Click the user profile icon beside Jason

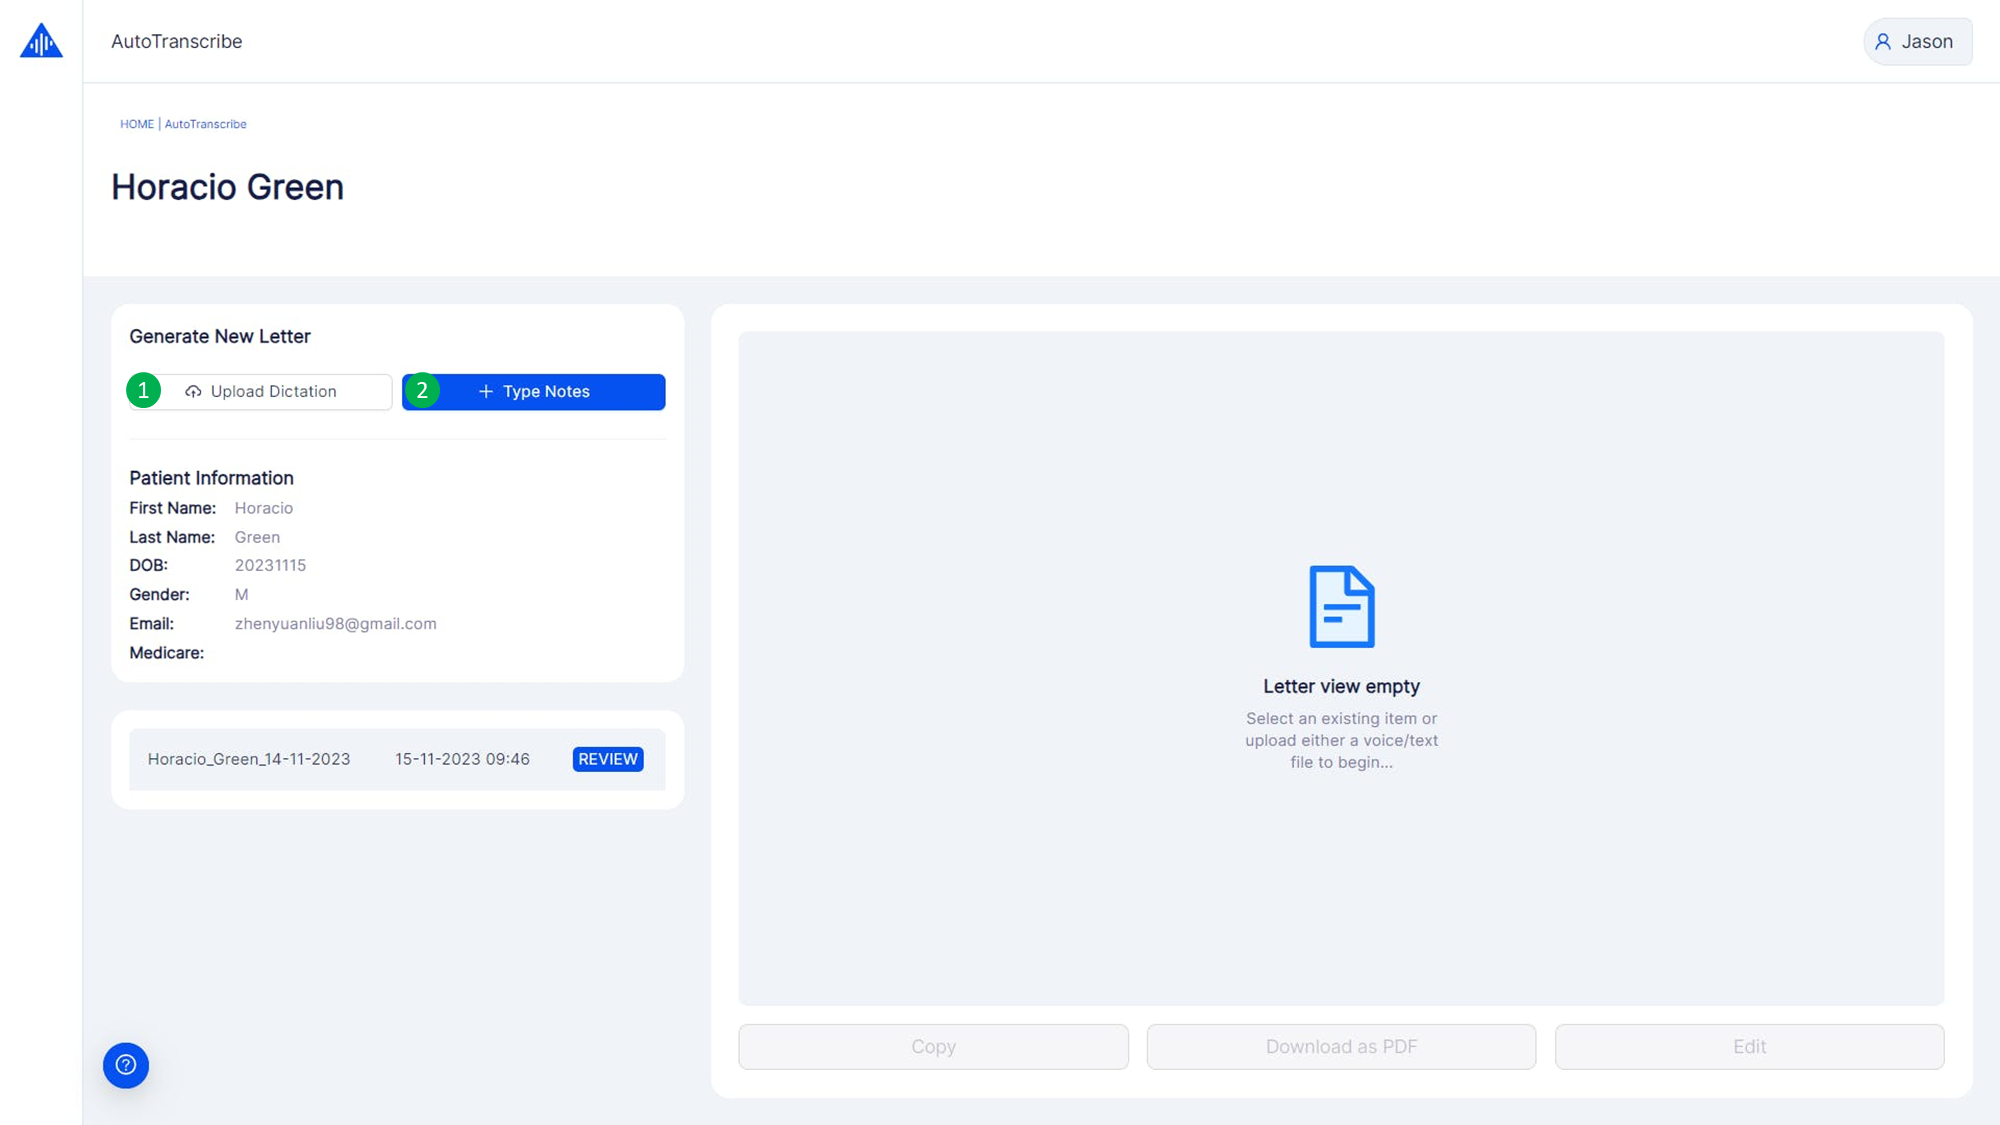tap(1883, 42)
